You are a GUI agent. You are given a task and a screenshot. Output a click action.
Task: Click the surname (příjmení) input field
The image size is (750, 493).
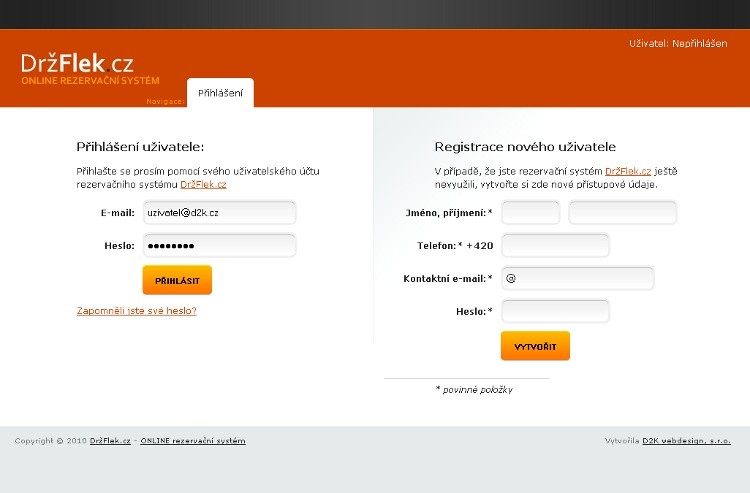point(623,213)
